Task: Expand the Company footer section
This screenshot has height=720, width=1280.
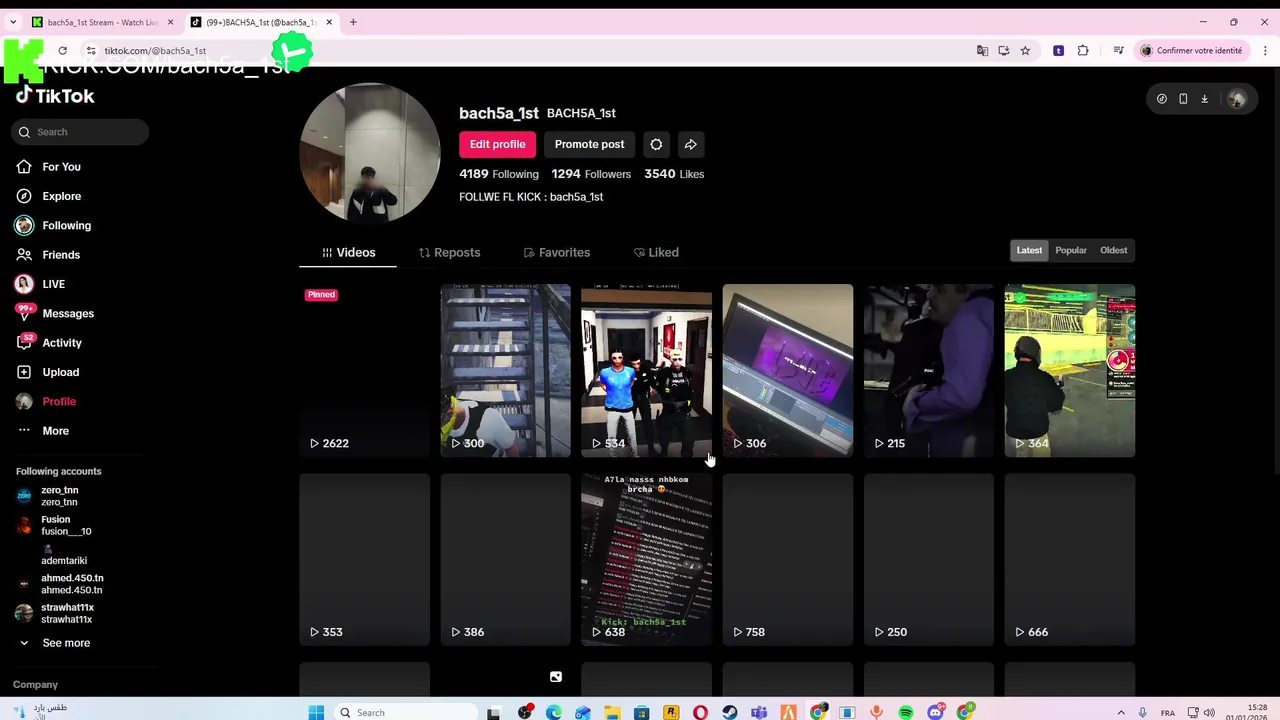Action: [35, 685]
